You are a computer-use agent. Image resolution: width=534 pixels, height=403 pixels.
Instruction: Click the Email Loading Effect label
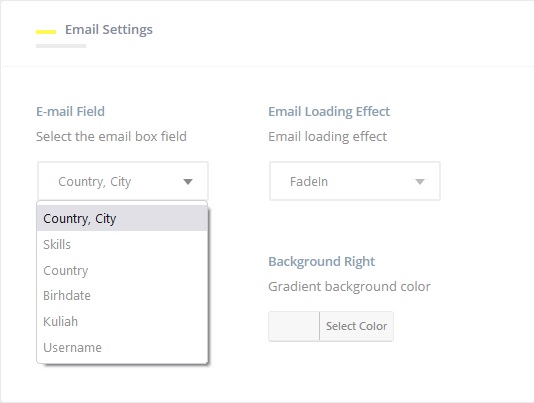pyautogui.click(x=329, y=112)
